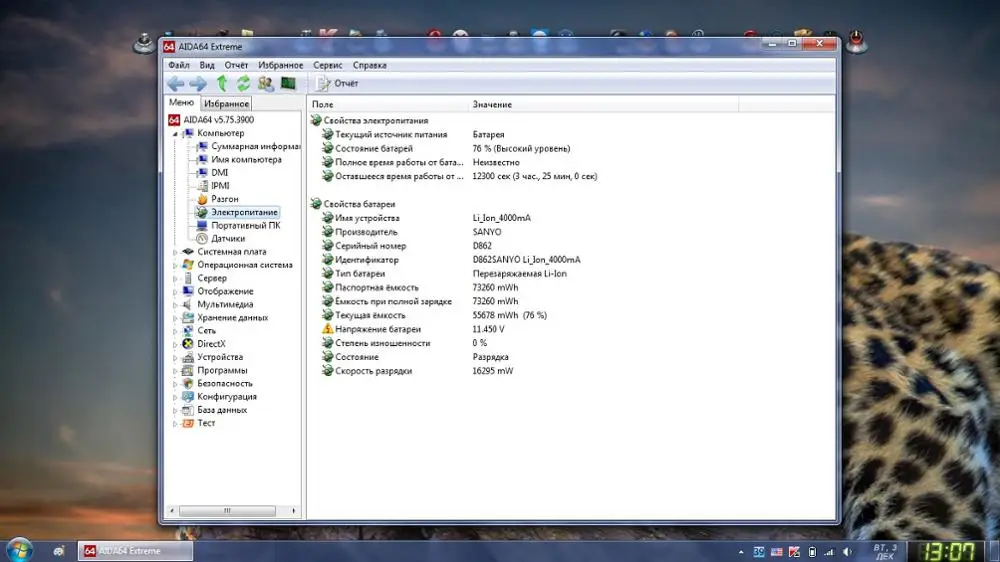Open the Windows Start menu orb

click(x=20, y=549)
